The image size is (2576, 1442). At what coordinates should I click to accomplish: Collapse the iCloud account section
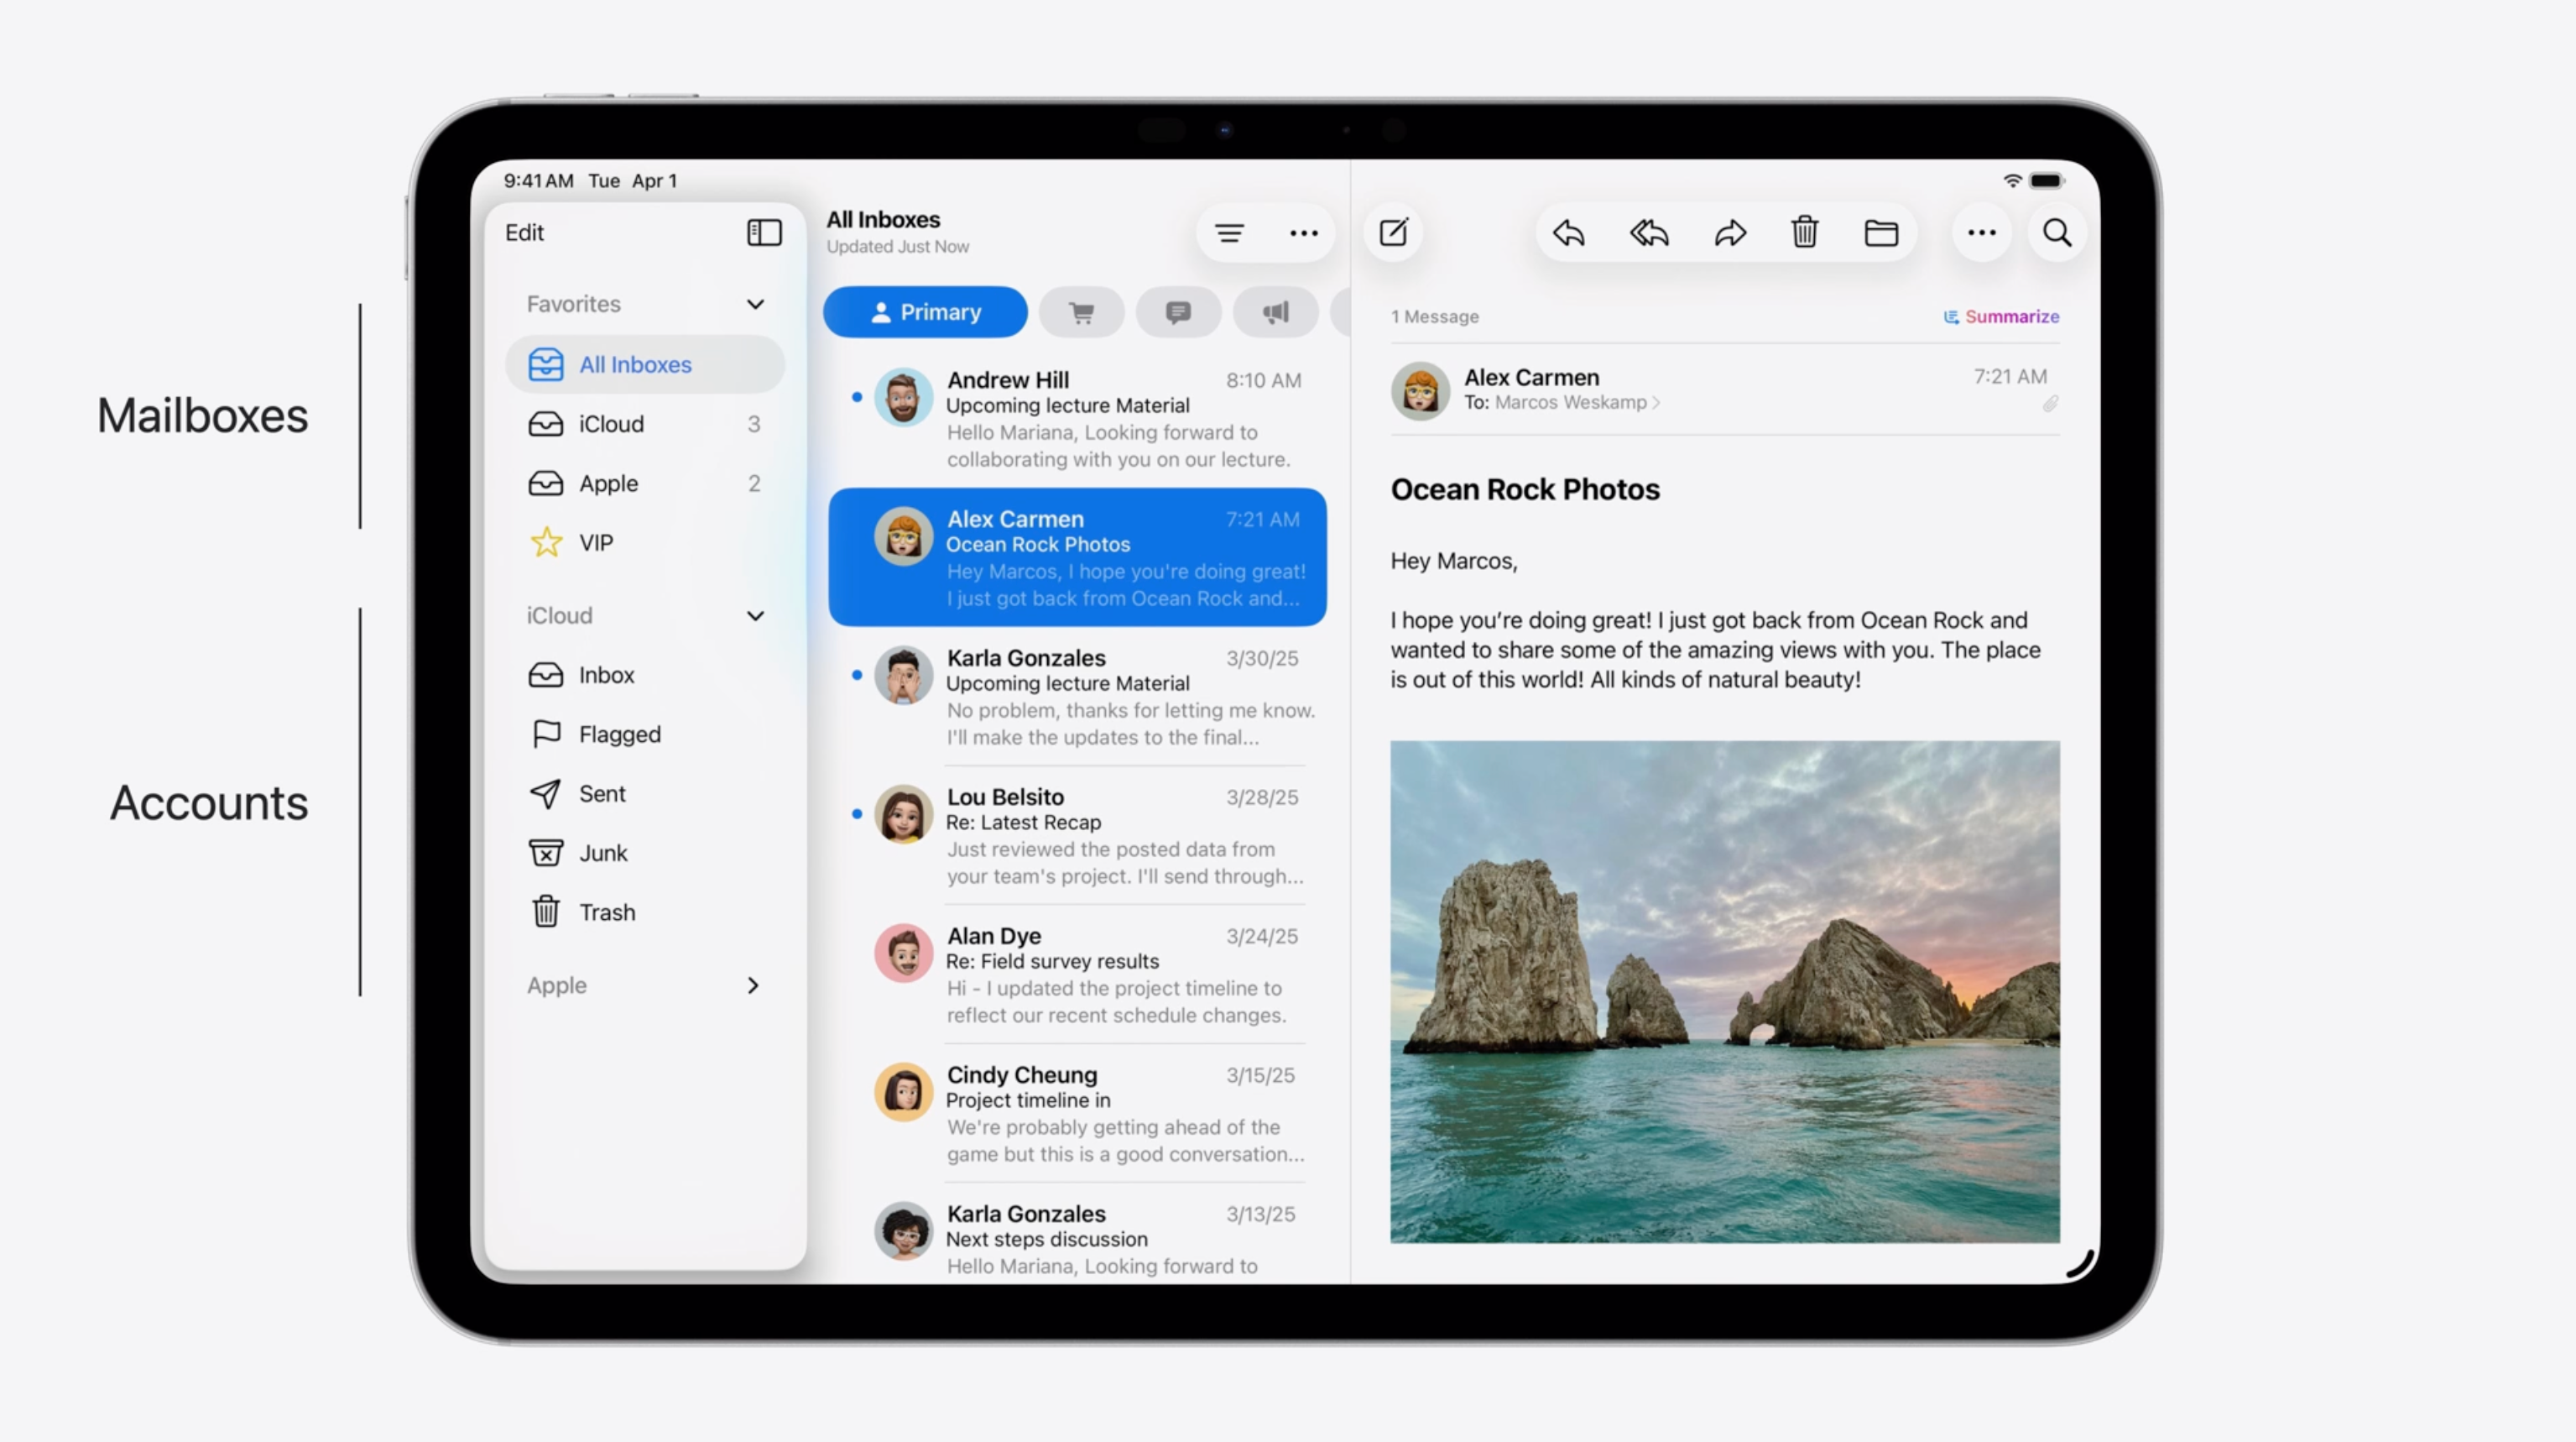(755, 616)
